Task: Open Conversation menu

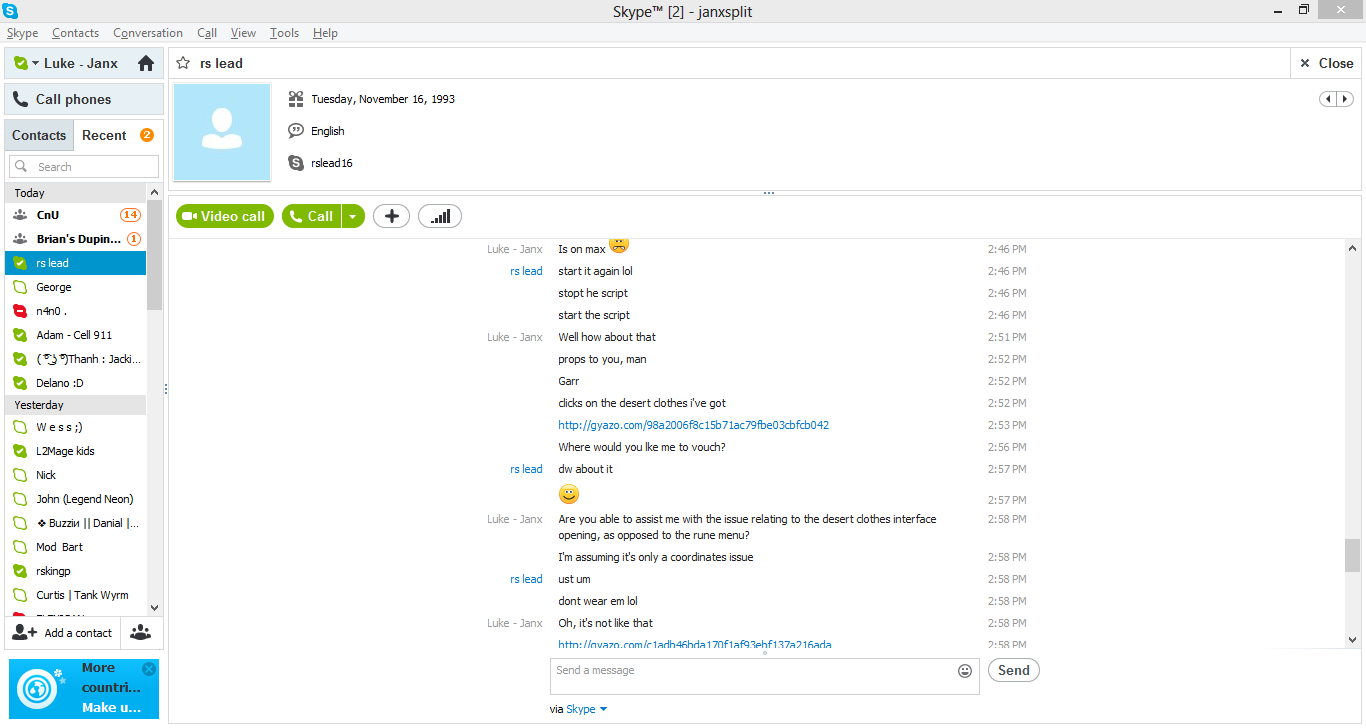Action: [148, 33]
